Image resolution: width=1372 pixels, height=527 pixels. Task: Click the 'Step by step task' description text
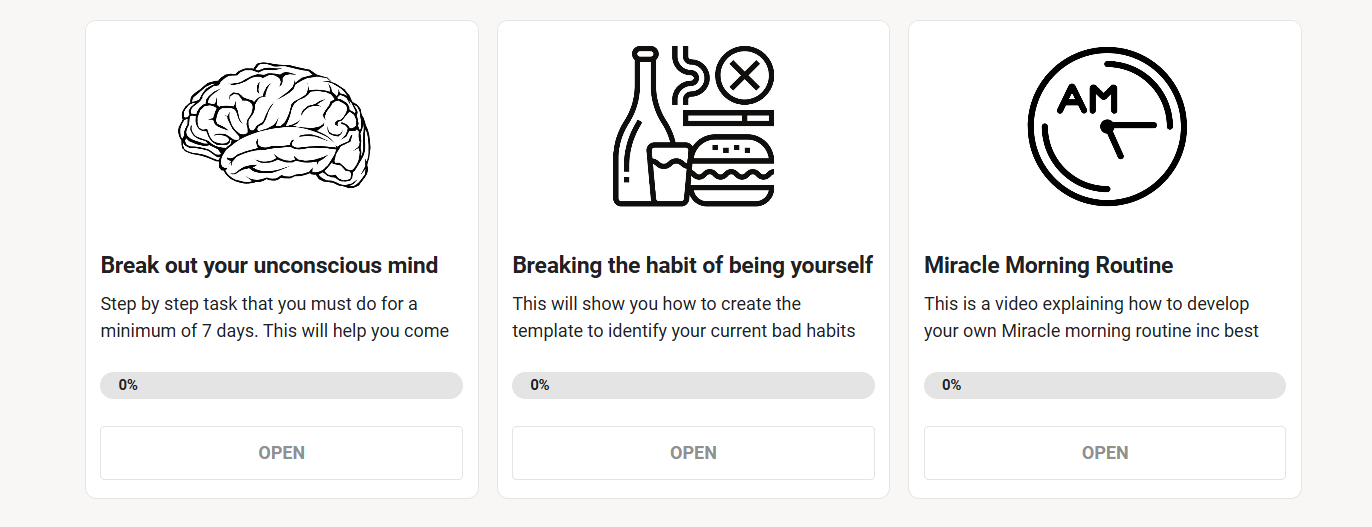coord(275,317)
